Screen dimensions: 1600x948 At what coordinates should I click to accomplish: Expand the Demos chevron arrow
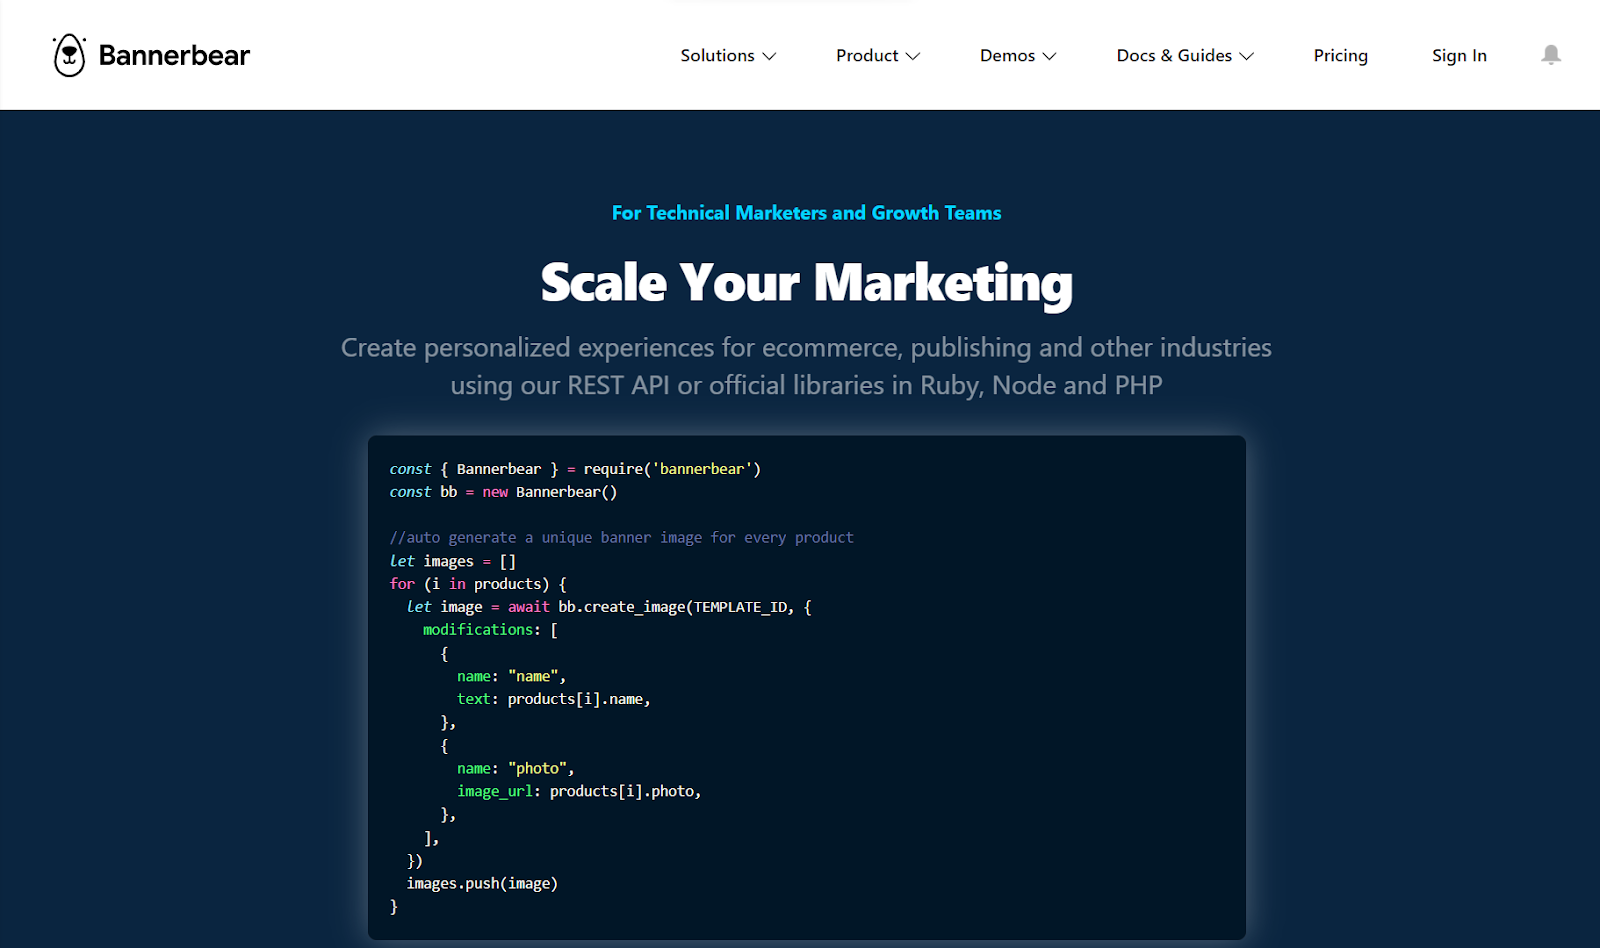click(1049, 57)
